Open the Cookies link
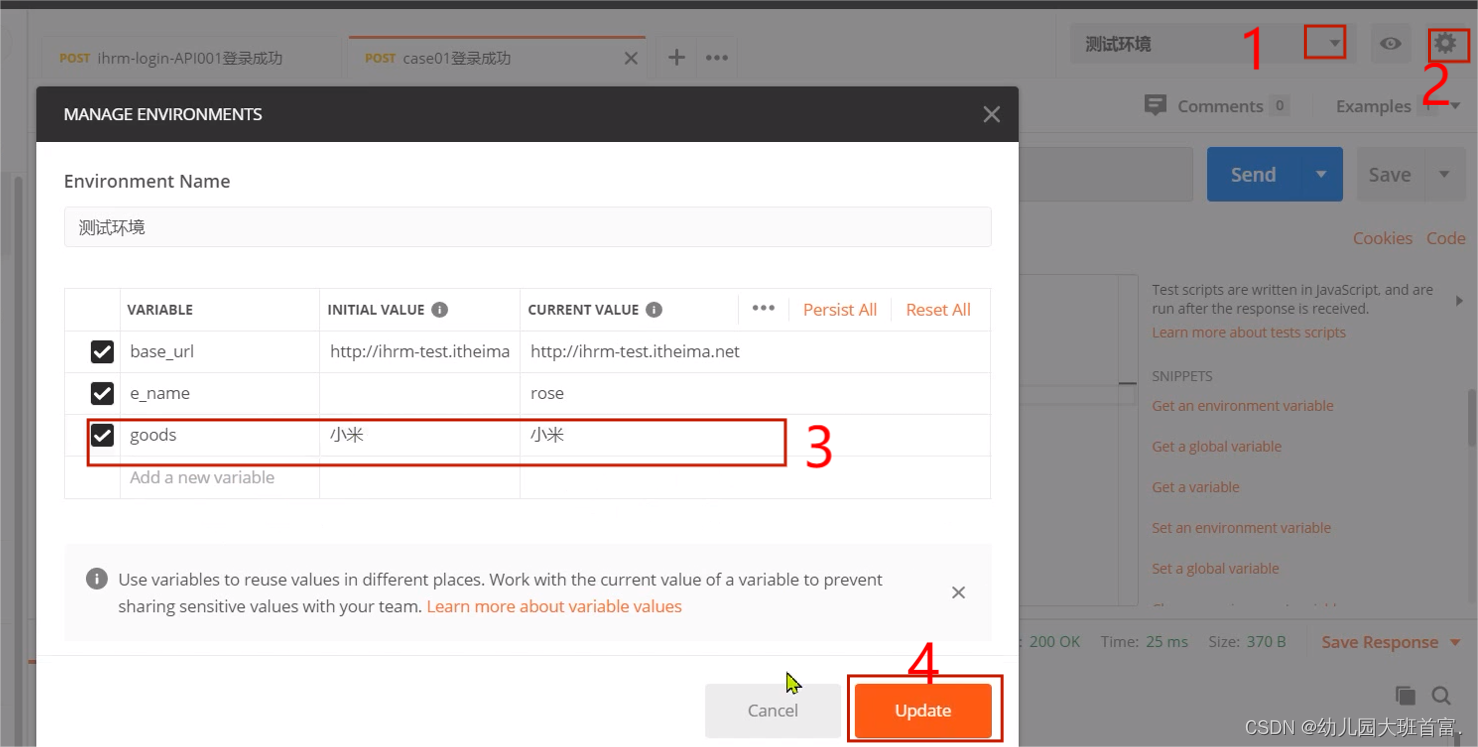Viewport: 1478px width, 747px height. point(1382,238)
